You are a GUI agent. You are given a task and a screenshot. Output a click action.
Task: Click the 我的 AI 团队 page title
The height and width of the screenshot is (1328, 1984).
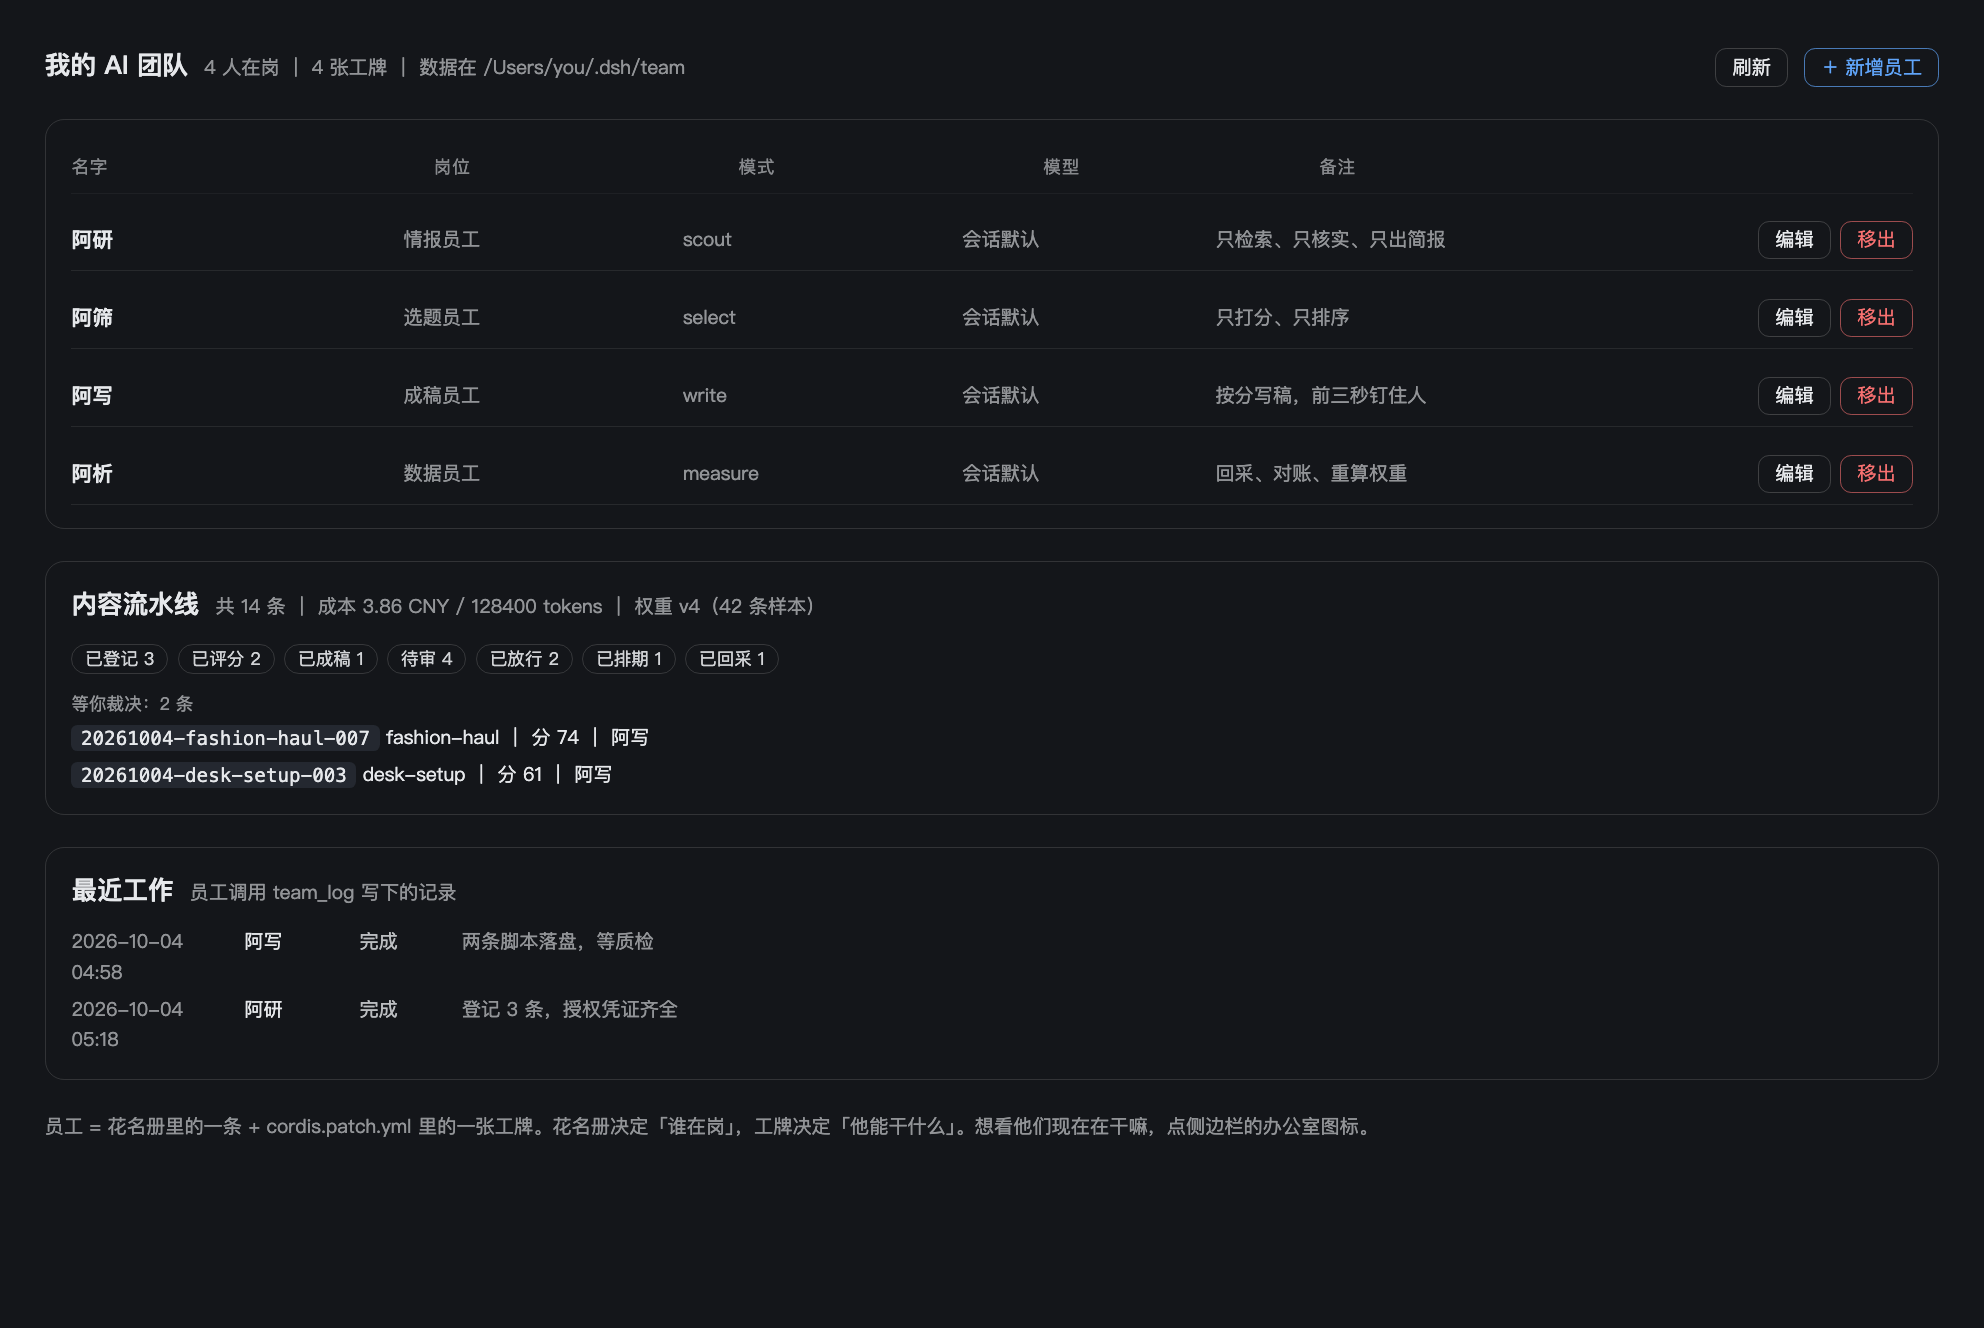pos(116,66)
